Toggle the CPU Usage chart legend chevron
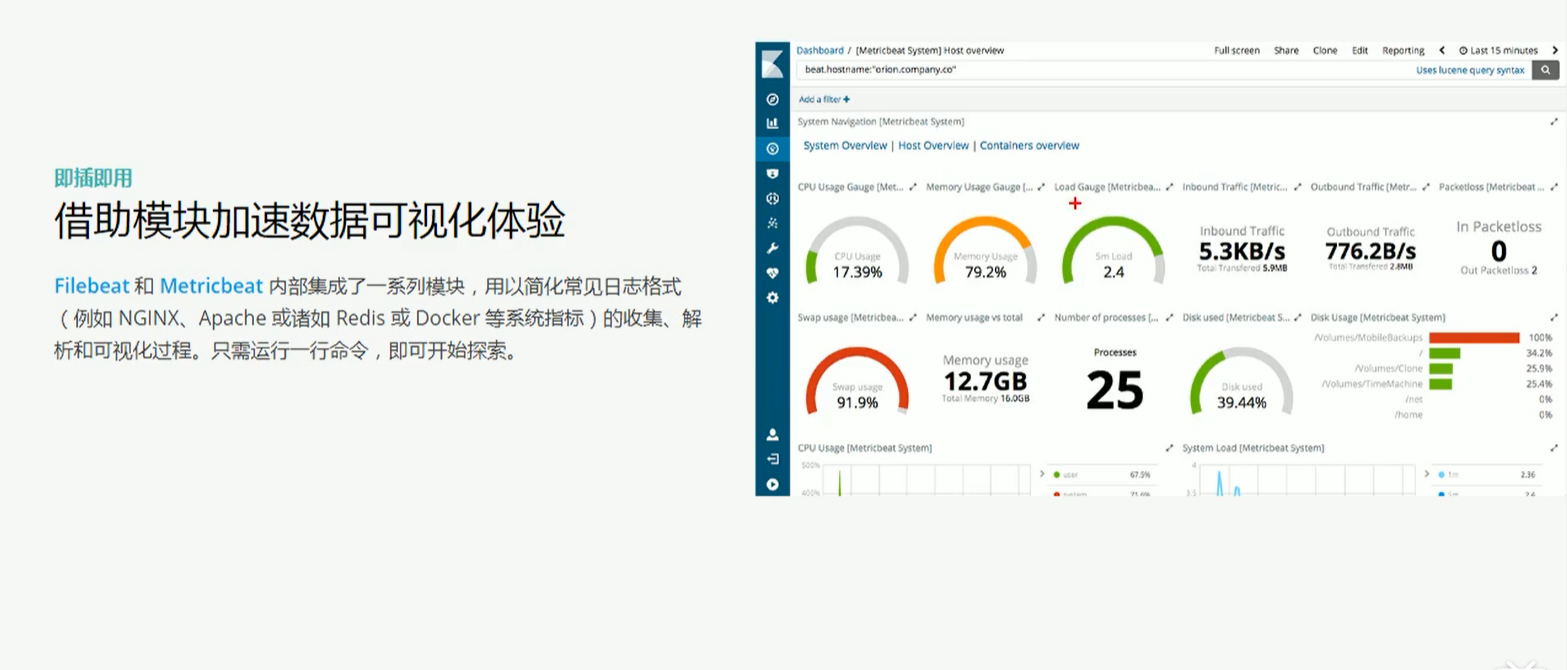1567x670 pixels. tap(1042, 474)
